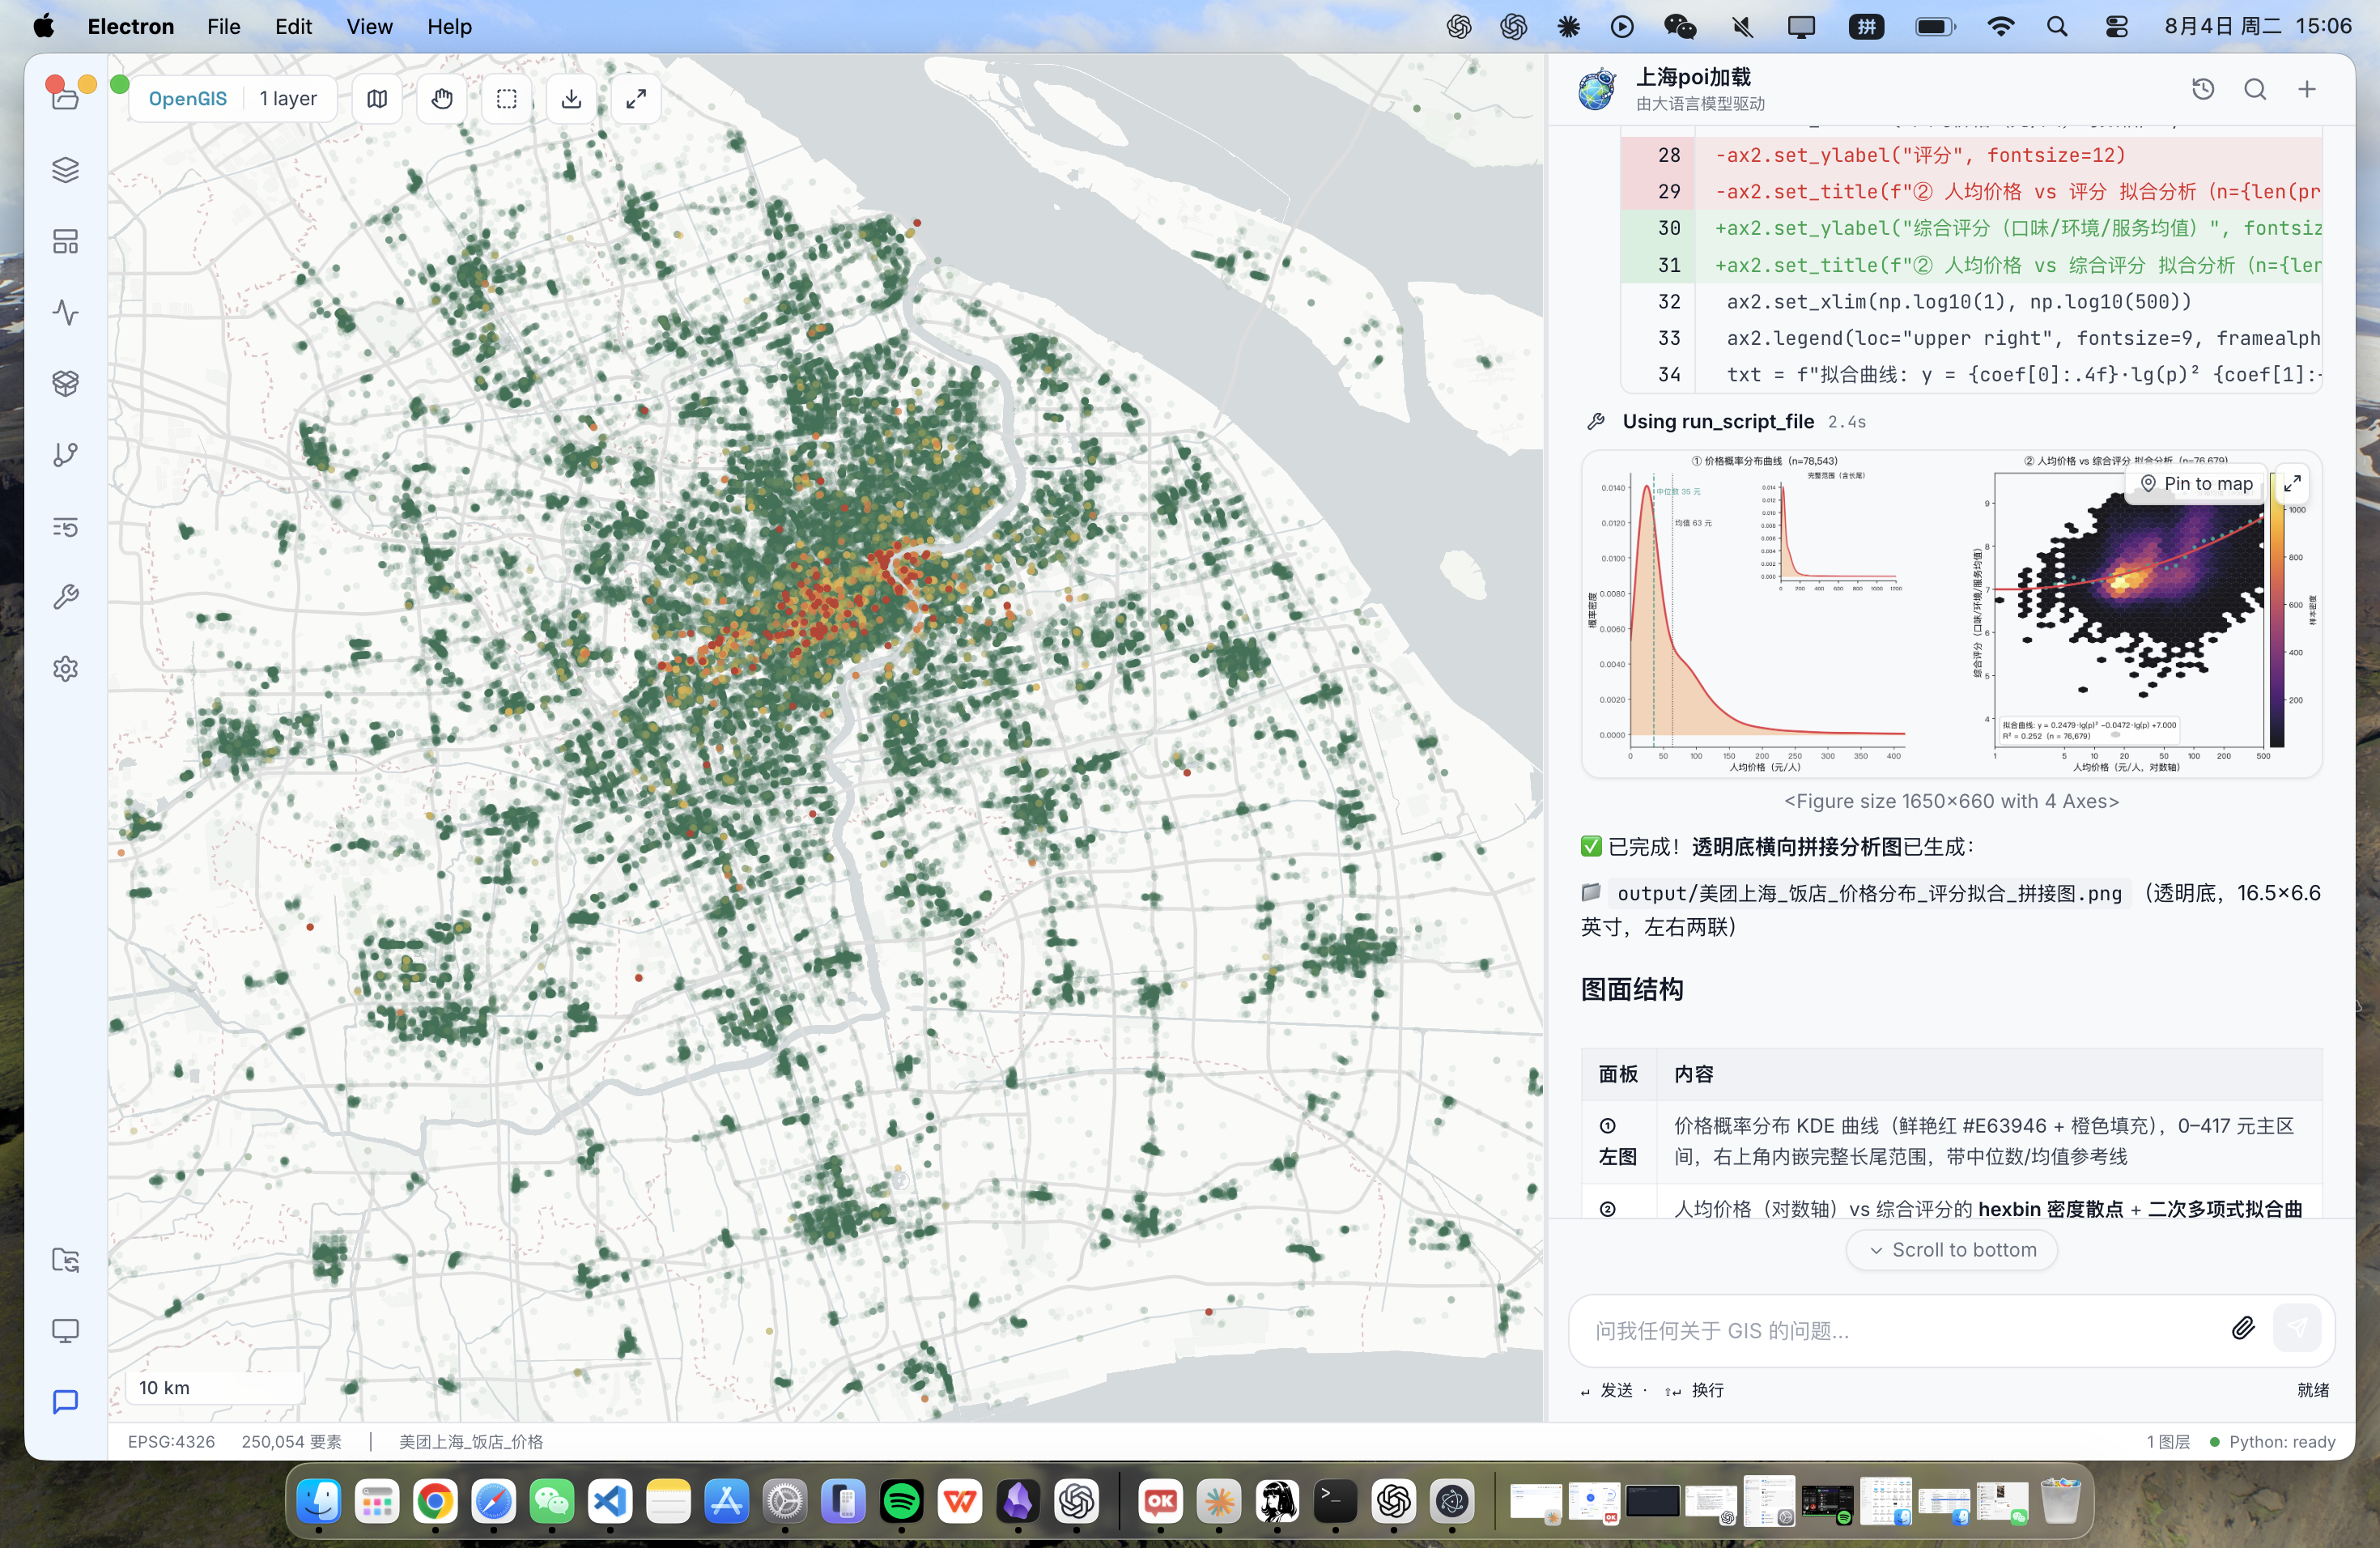Open Google Chrome from the Dock
2380x1548 pixels.
(x=435, y=1501)
